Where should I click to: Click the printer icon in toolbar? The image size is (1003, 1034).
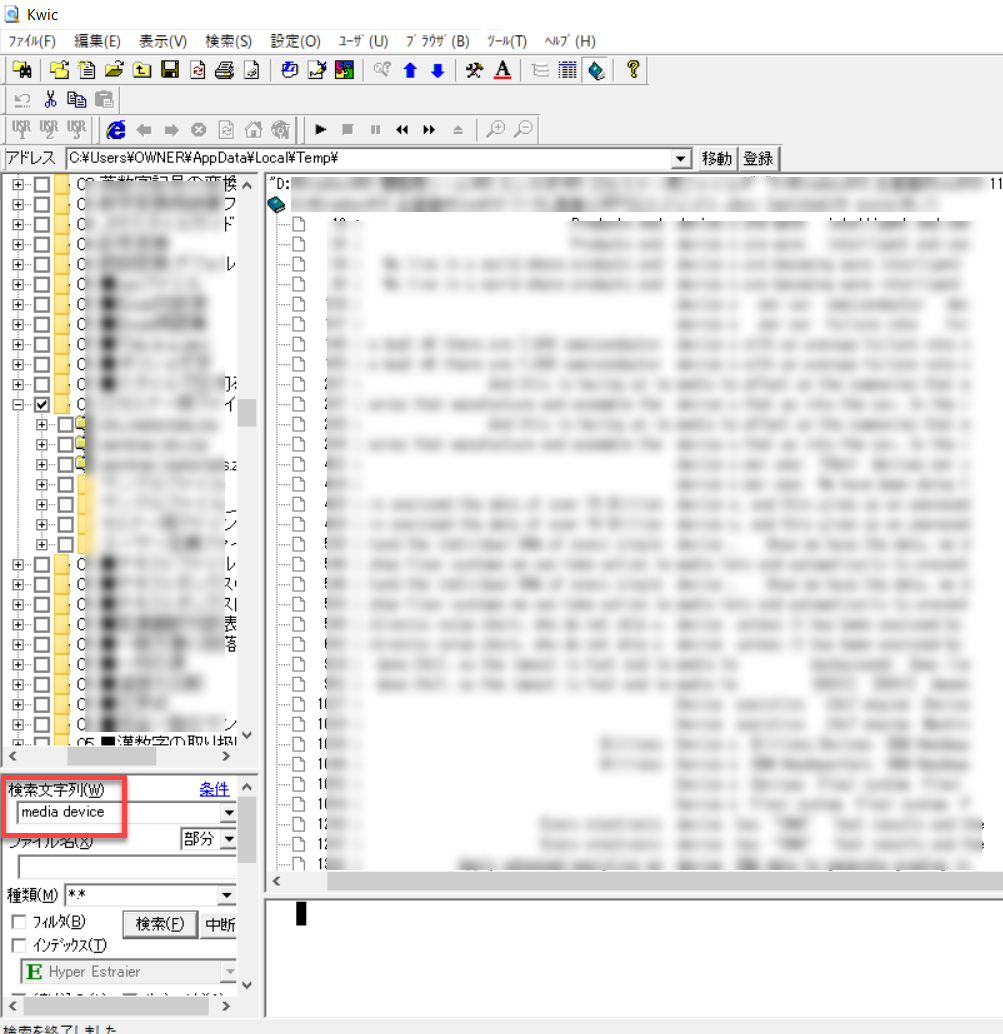[x=225, y=70]
